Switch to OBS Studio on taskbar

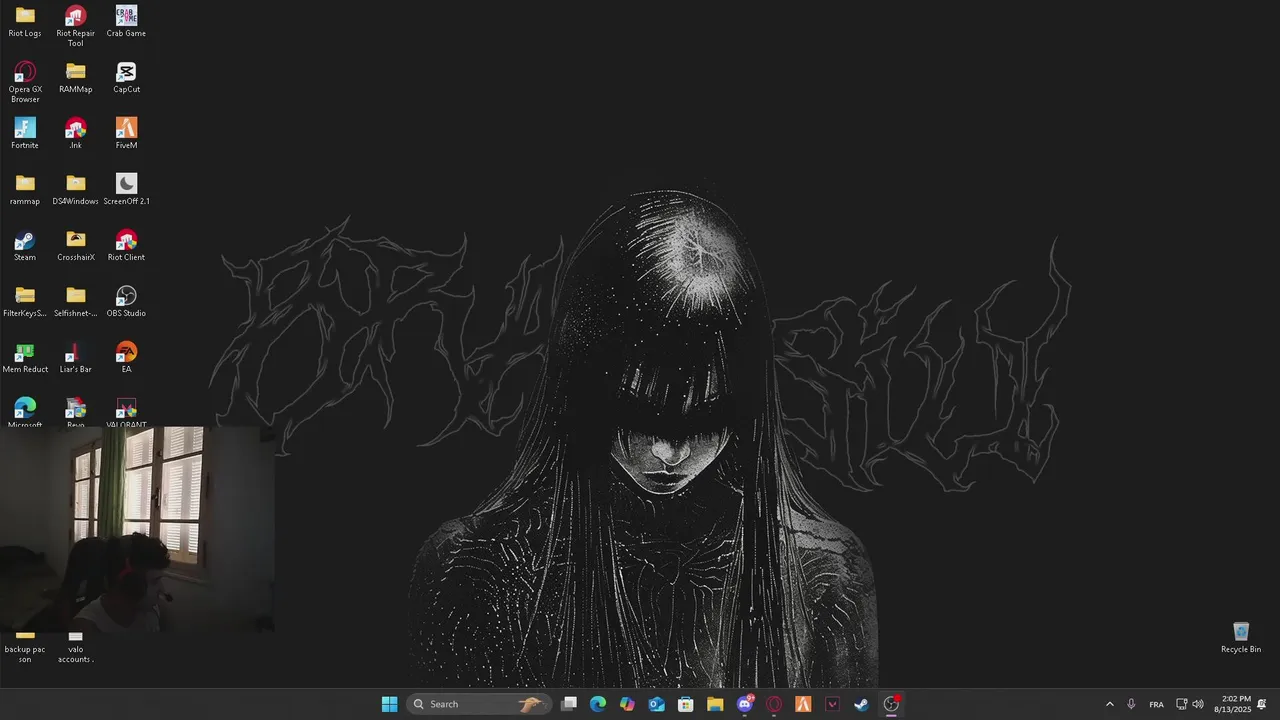pyautogui.click(x=891, y=704)
